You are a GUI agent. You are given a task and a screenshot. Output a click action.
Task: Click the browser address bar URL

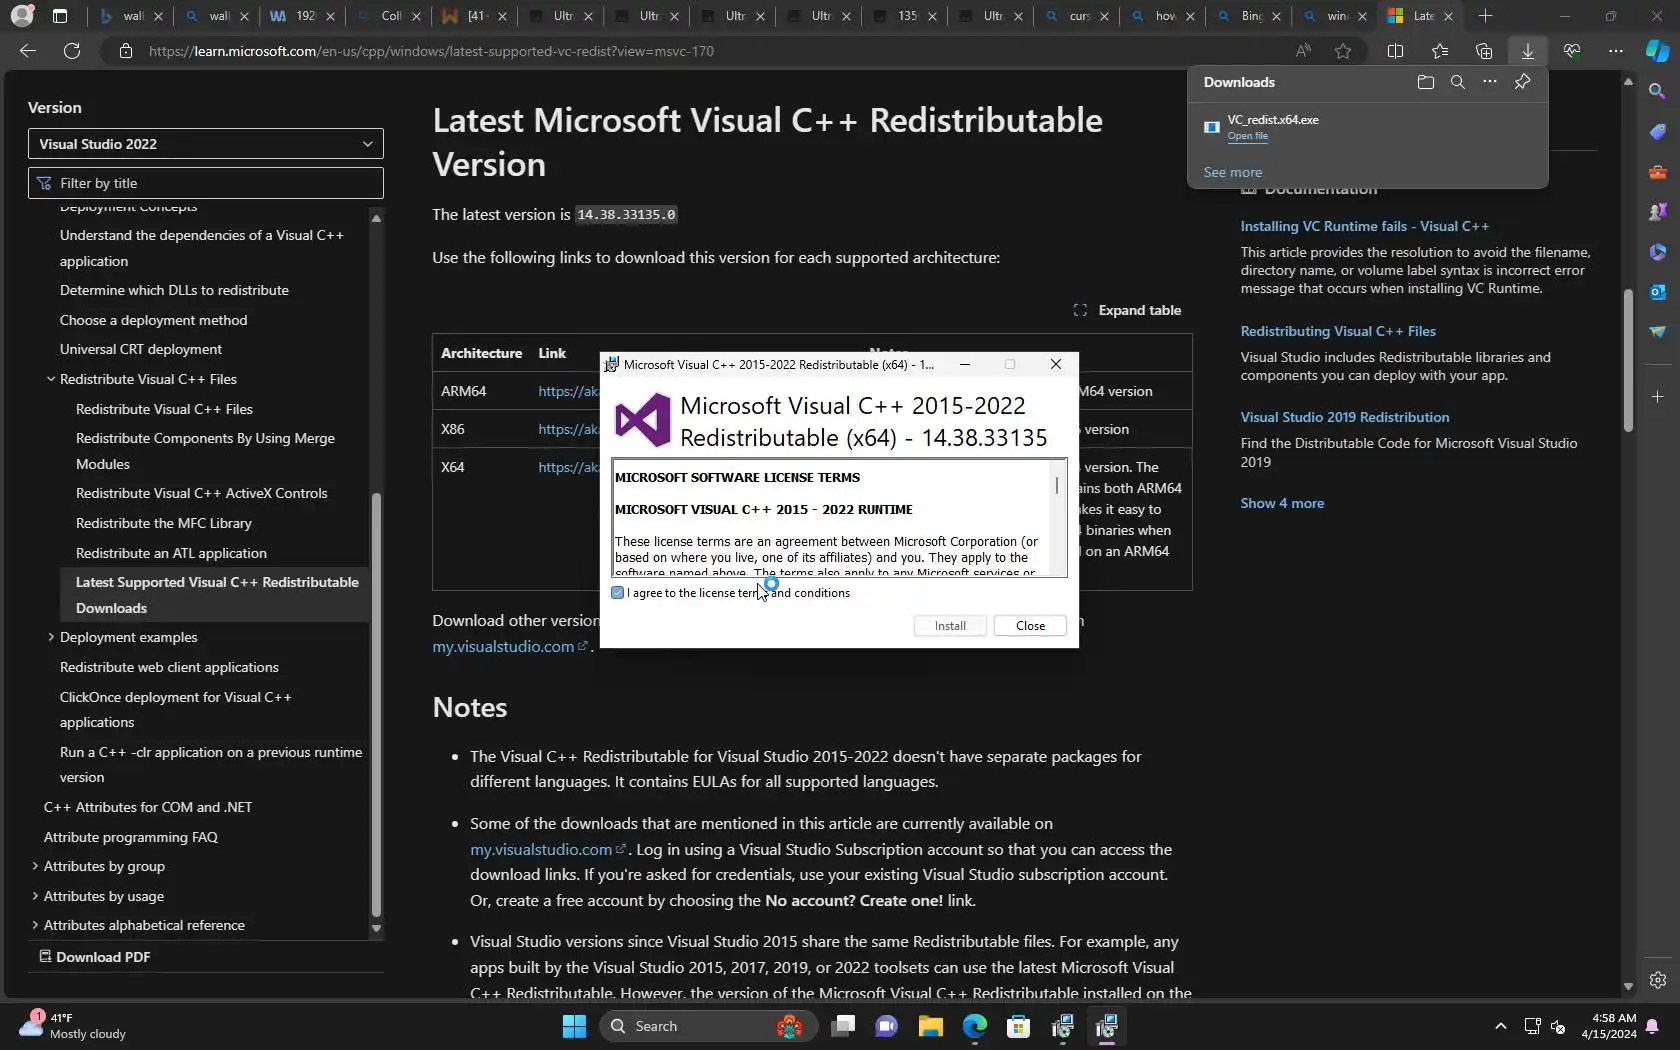point(431,51)
